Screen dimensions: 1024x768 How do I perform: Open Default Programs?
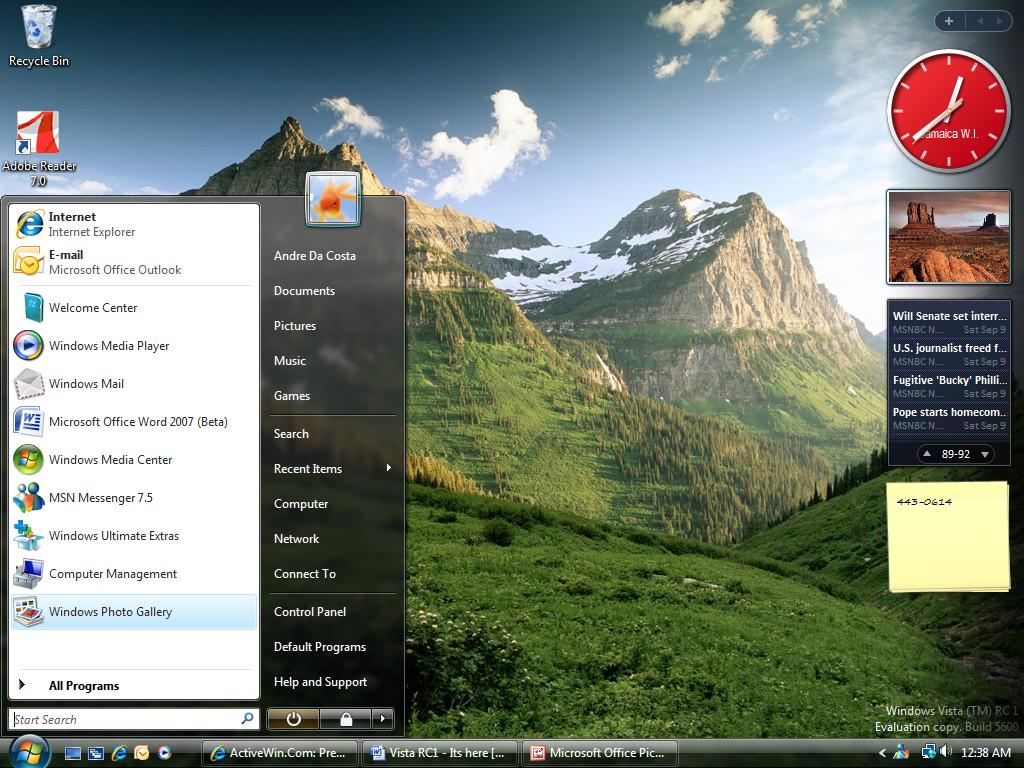point(332,647)
